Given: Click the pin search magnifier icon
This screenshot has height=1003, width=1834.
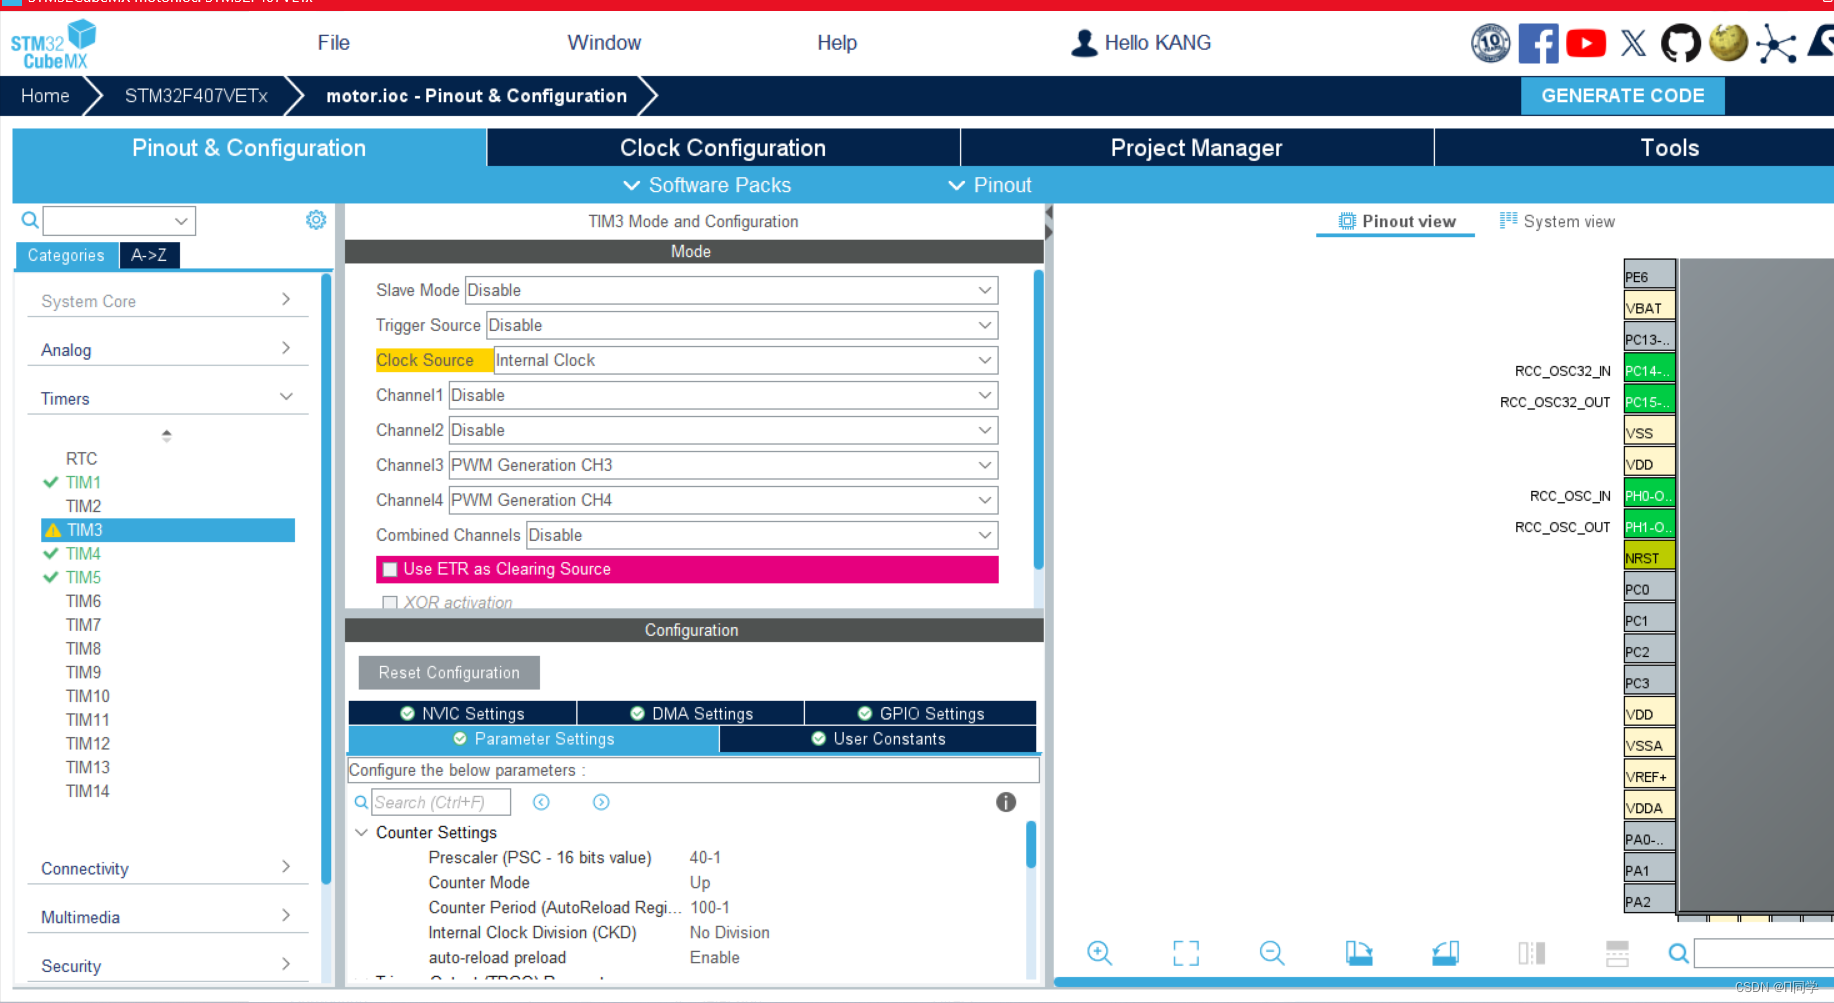Looking at the screenshot, I should point(1679,954).
